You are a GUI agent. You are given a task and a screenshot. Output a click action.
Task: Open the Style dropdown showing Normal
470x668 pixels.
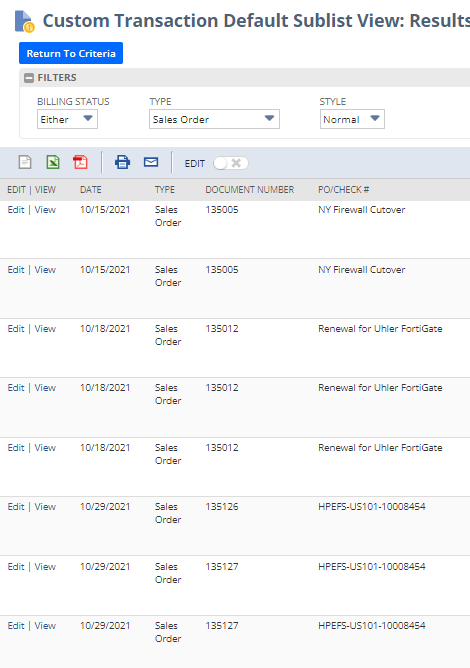tap(352, 119)
